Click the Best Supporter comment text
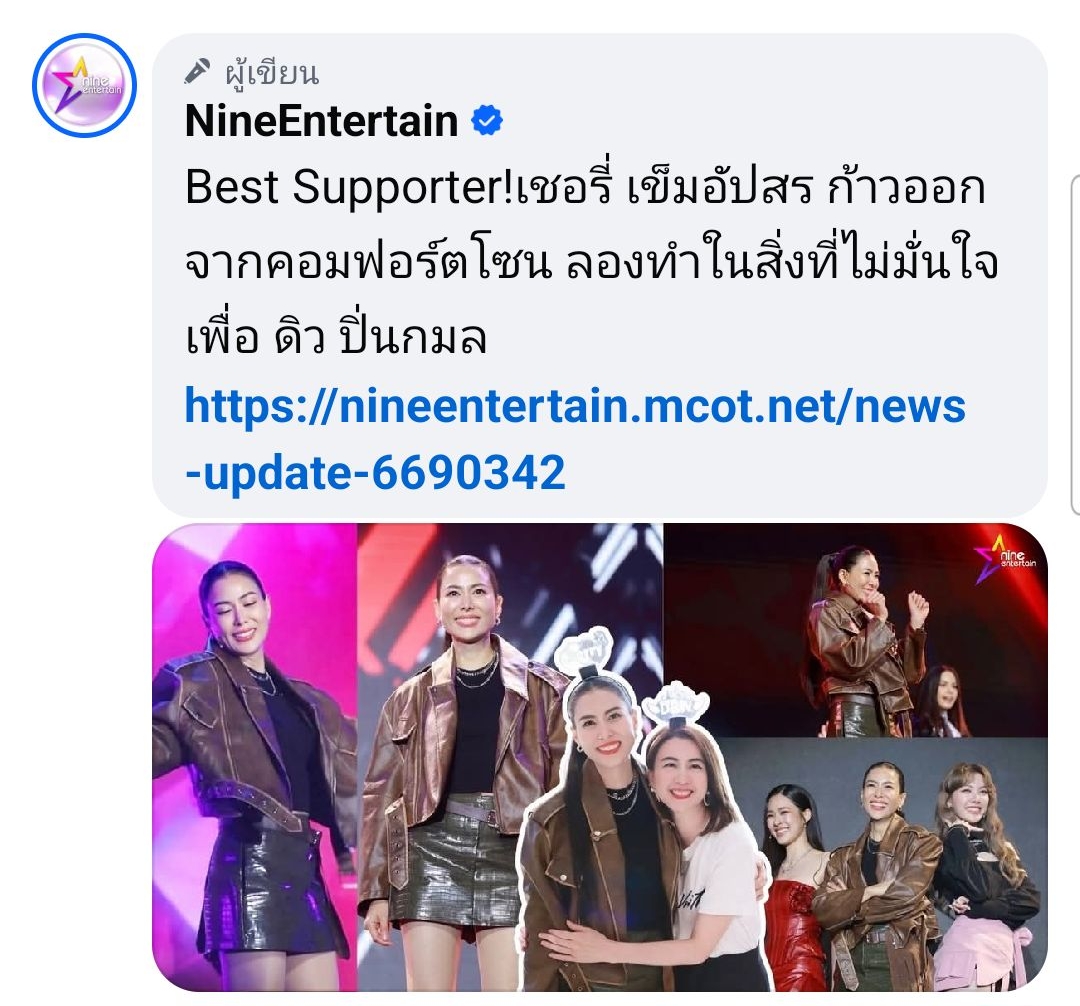1080x1006 pixels. (x=591, y=262)
